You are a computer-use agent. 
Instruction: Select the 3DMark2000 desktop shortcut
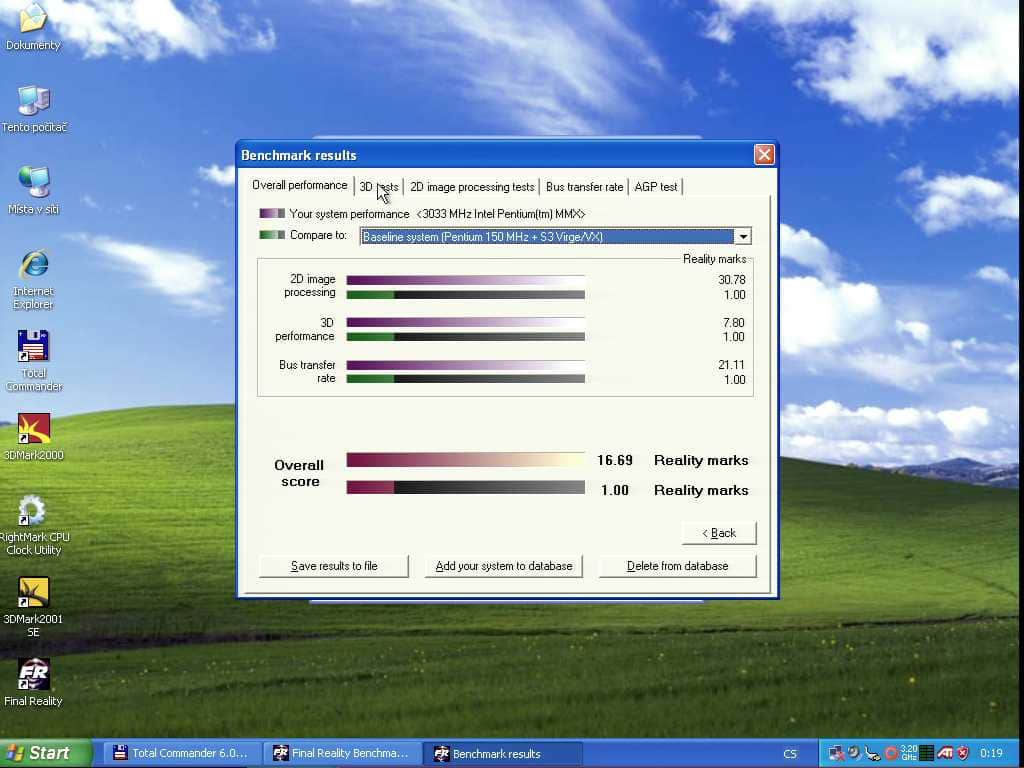click(33, 436)
